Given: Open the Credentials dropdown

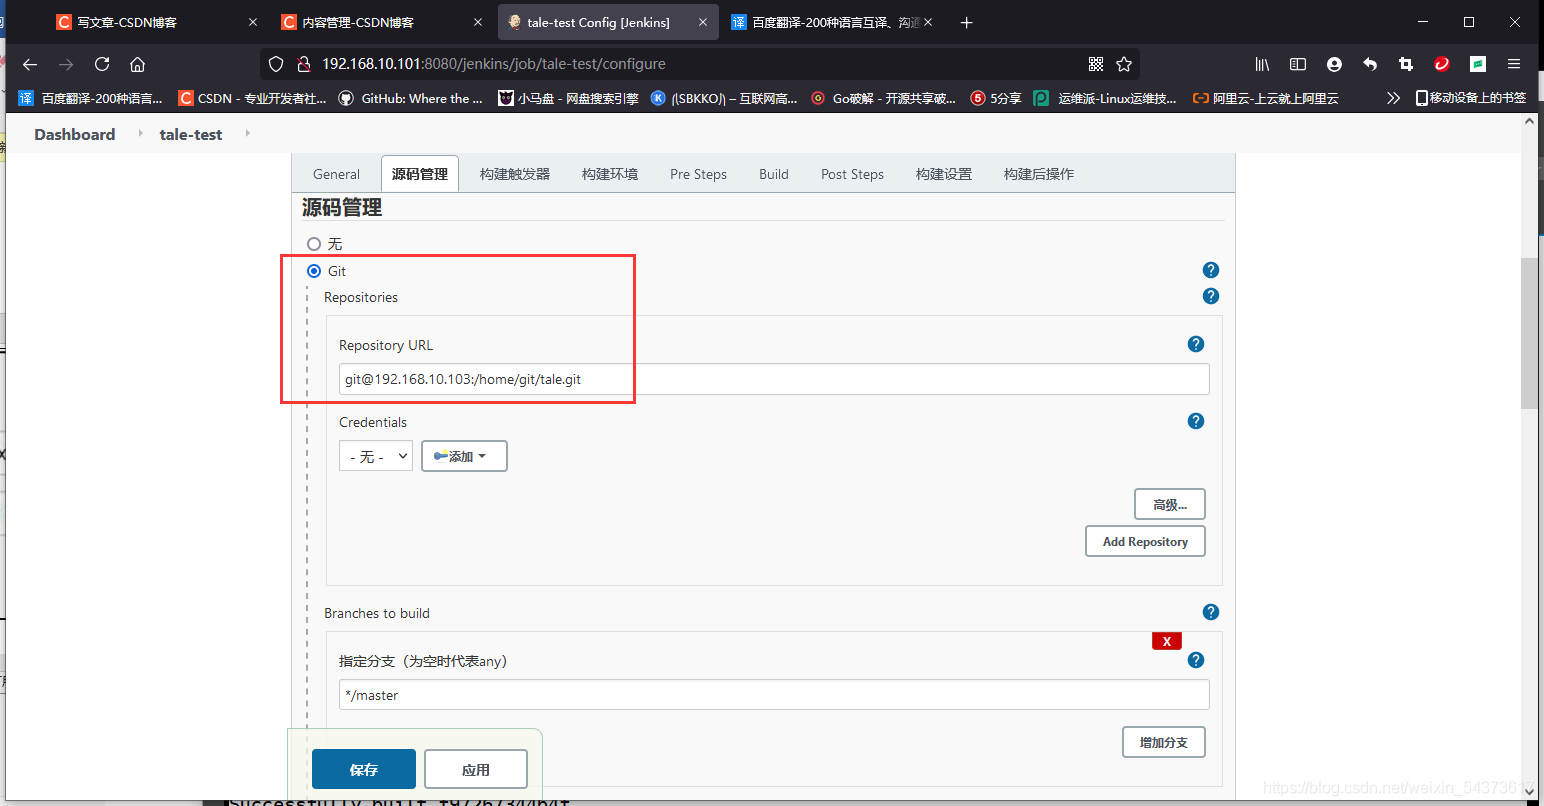Looking at the screenshot, I should 376,456.
